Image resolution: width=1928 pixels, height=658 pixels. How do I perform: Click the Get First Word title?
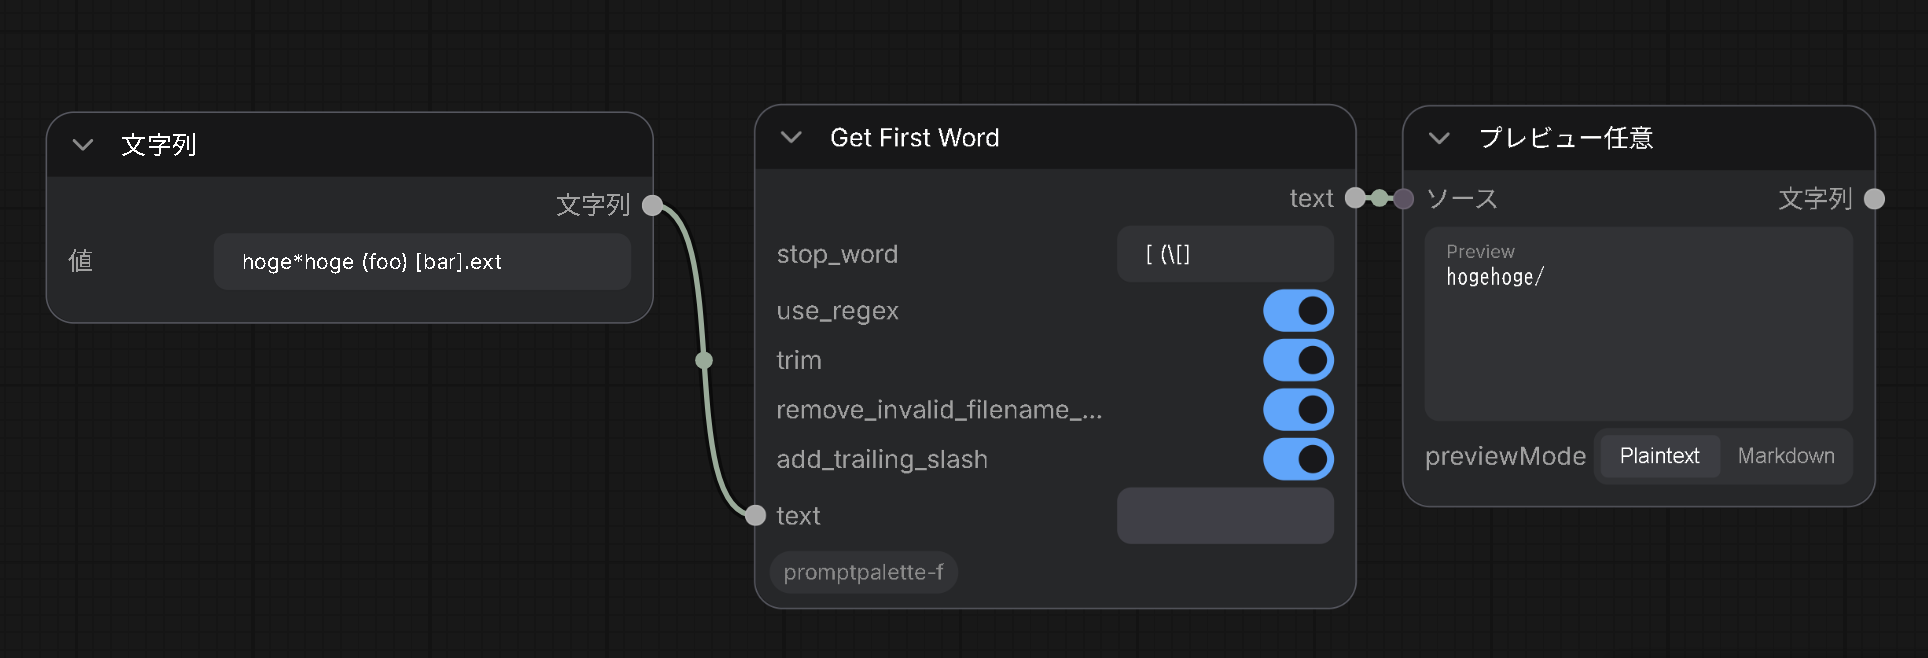pos(915,138)
